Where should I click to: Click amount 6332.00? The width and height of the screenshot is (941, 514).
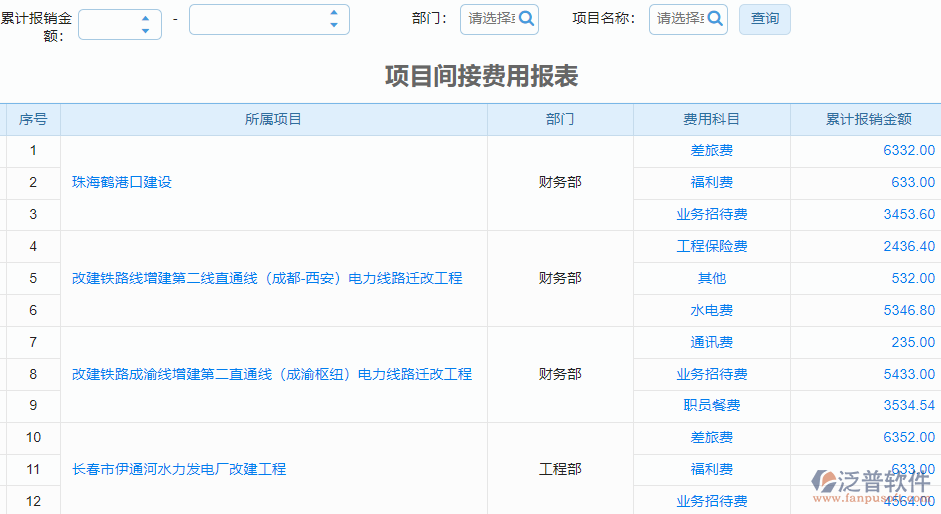(909, 151)
